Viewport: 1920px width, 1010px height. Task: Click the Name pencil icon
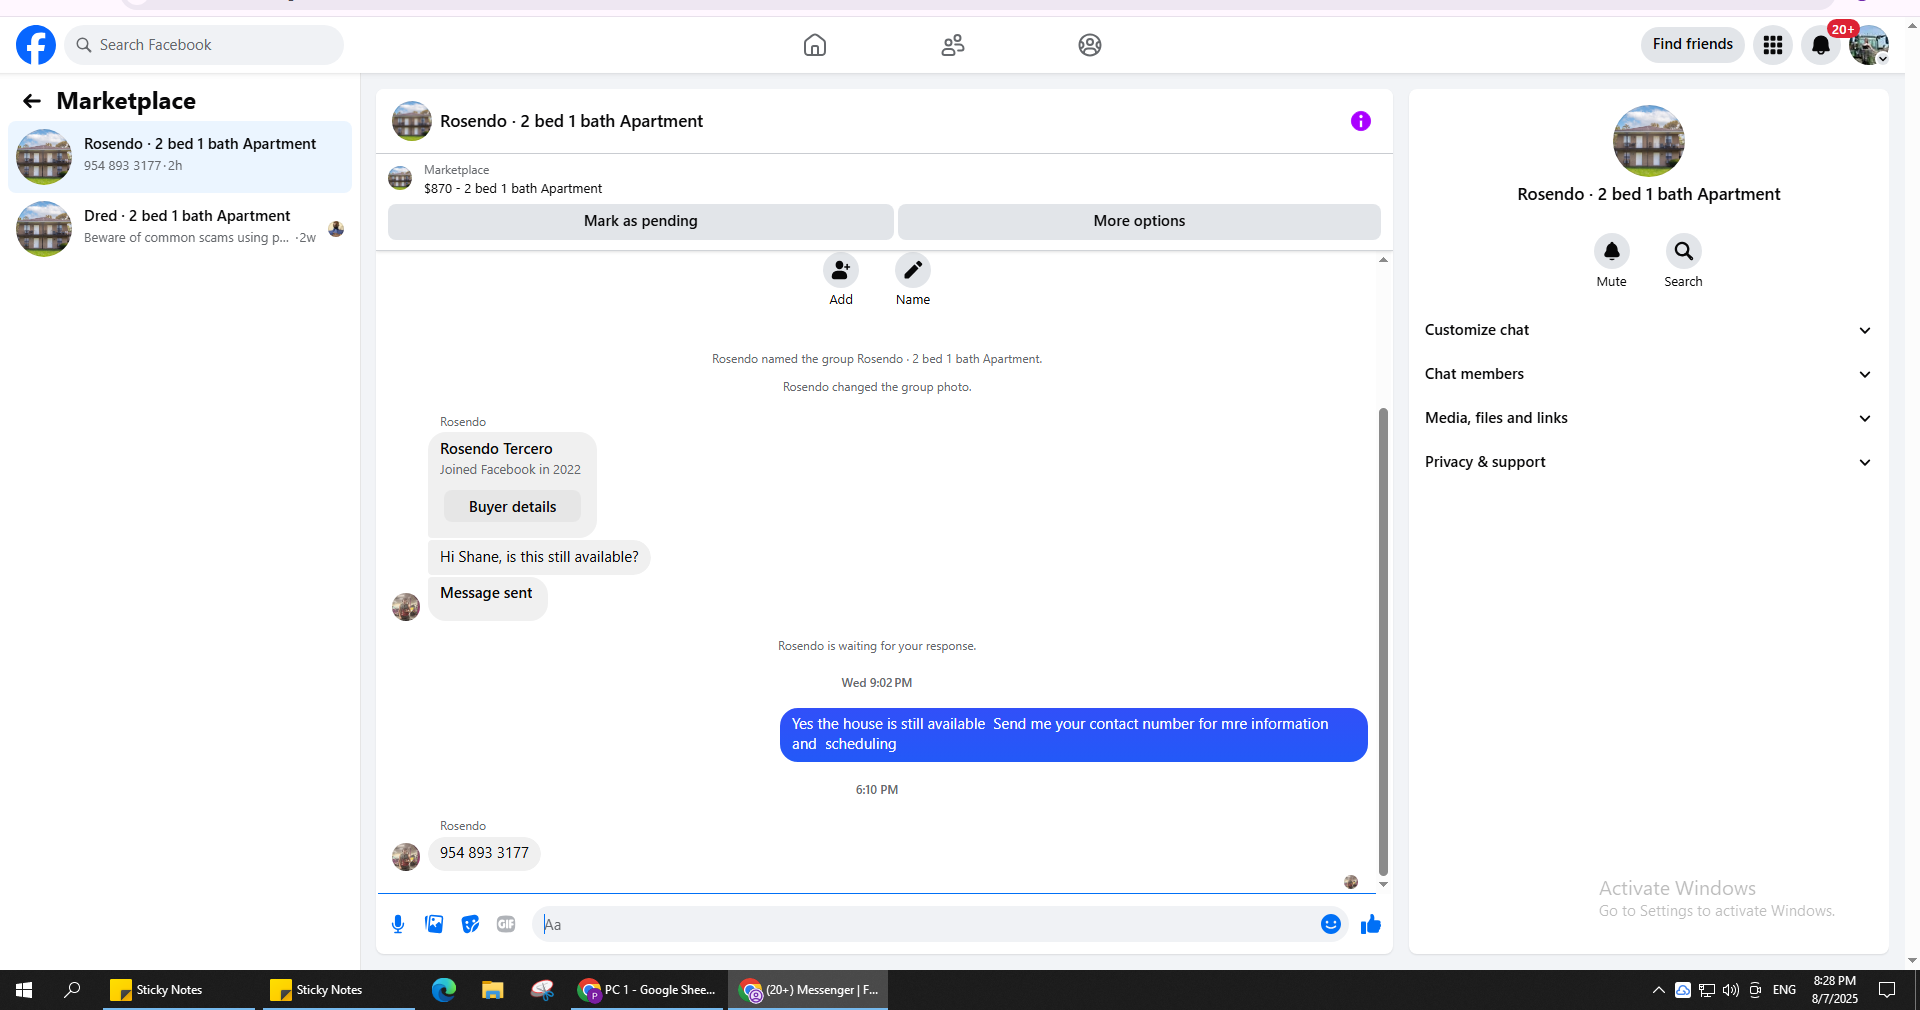tap(913, 270)
